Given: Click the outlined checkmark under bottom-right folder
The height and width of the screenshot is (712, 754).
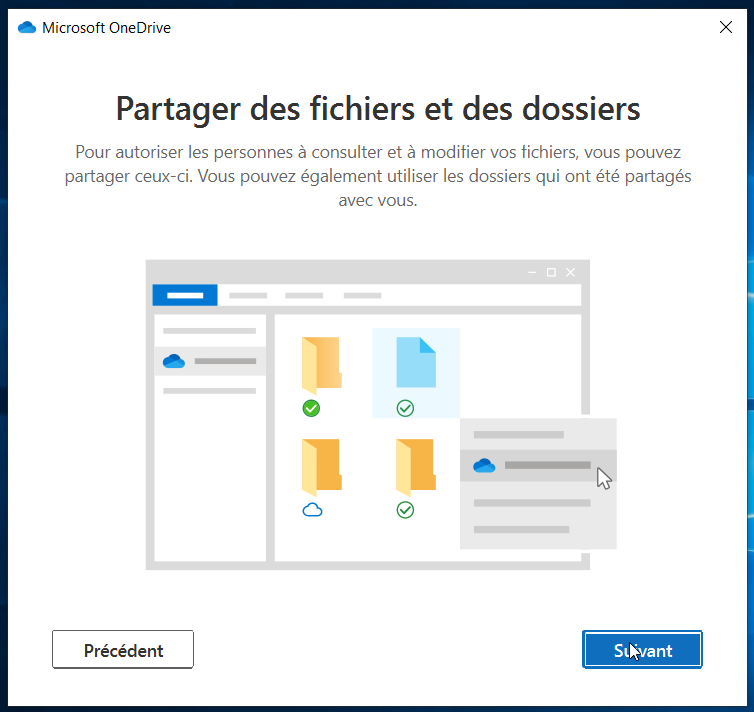Looking at the screenshot, I should tap(405, 510).
